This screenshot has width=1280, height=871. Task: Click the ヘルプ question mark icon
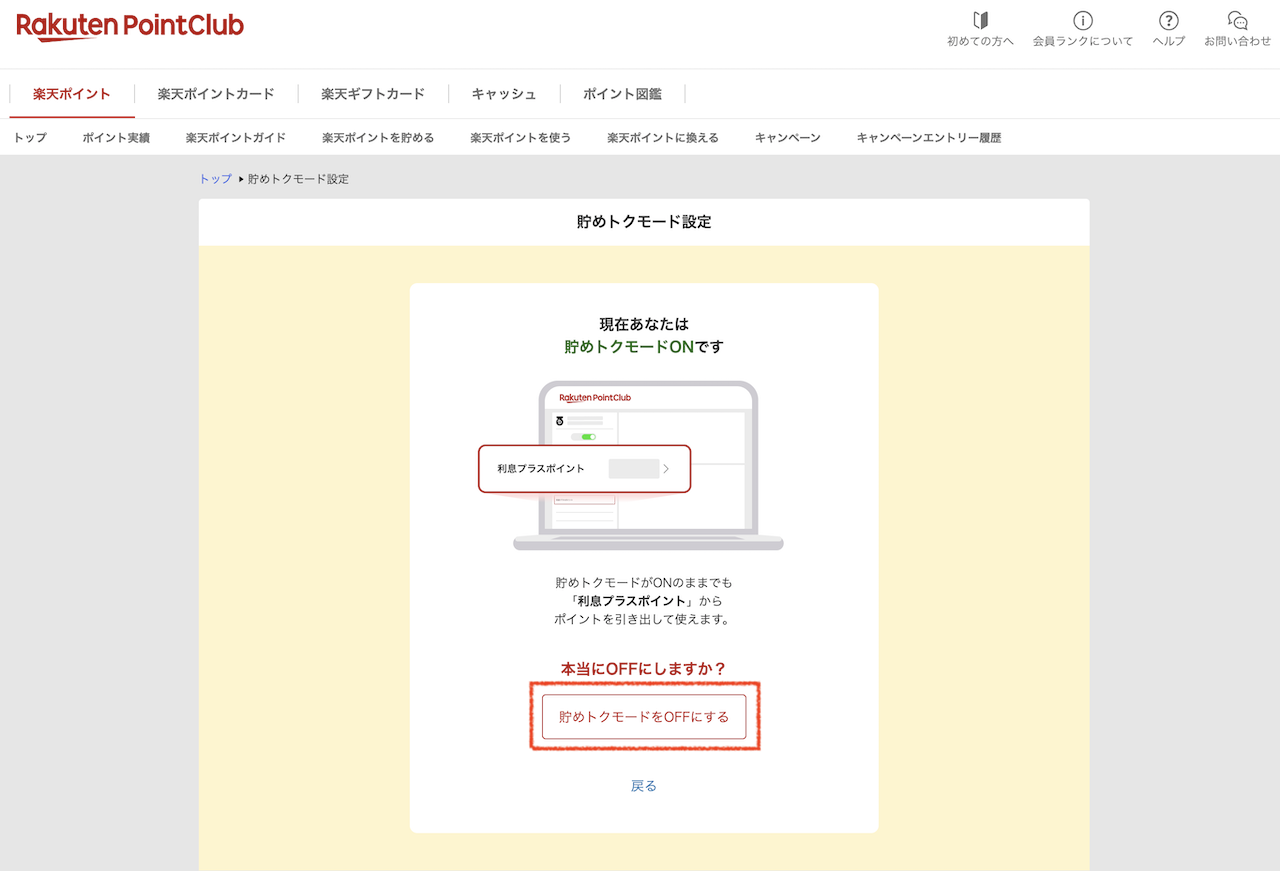coord(1168,21)
